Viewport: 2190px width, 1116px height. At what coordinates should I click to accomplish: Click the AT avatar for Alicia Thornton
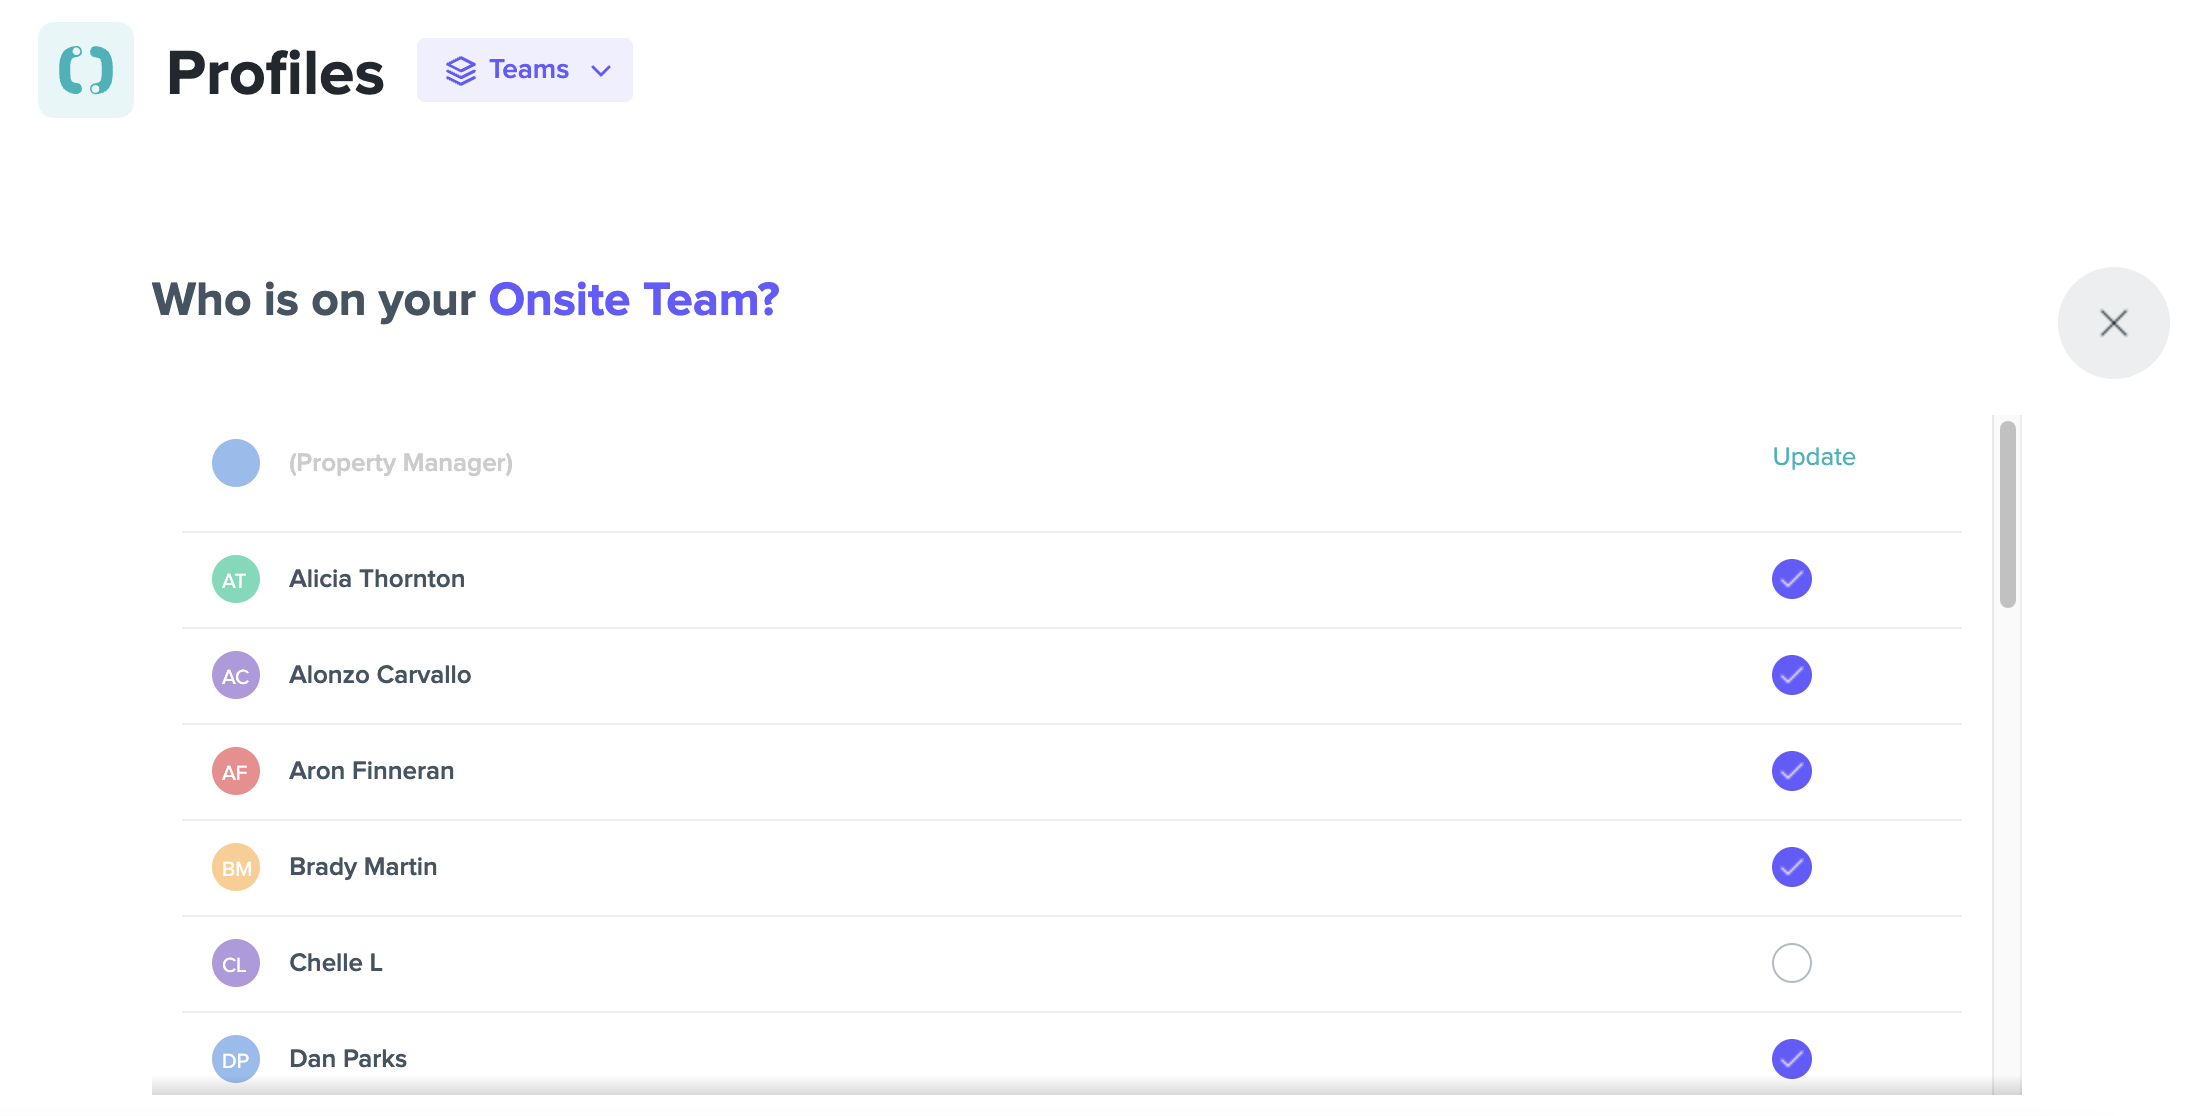pyautogui.click(x=236, y=579)
